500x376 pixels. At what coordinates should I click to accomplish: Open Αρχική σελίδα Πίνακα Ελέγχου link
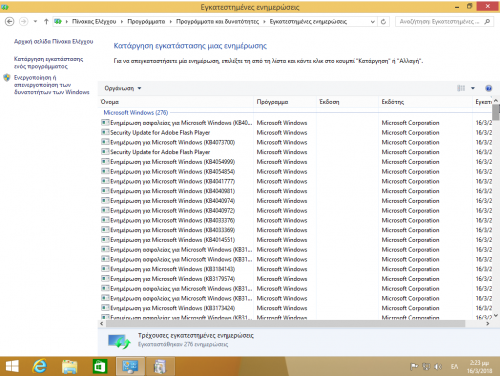(54, 41)
